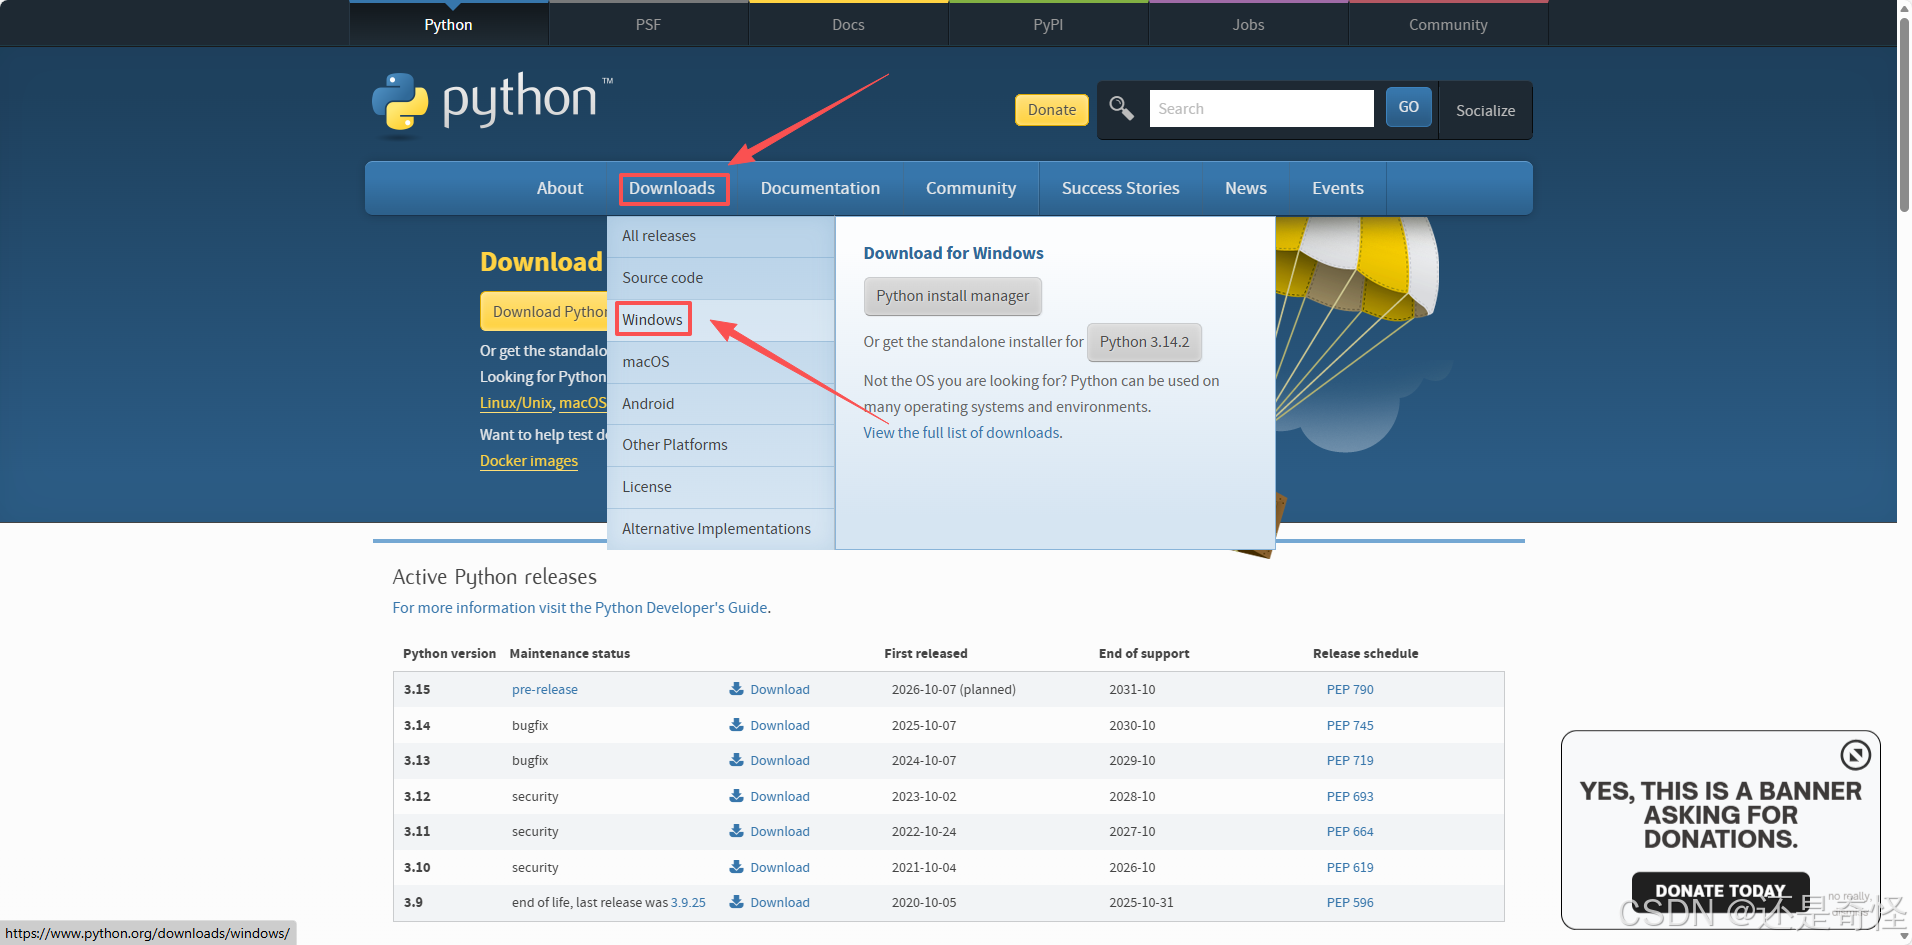
Task: Click download icon in 3.13 row
Action: pyautogui.click(x=736, y=760)
